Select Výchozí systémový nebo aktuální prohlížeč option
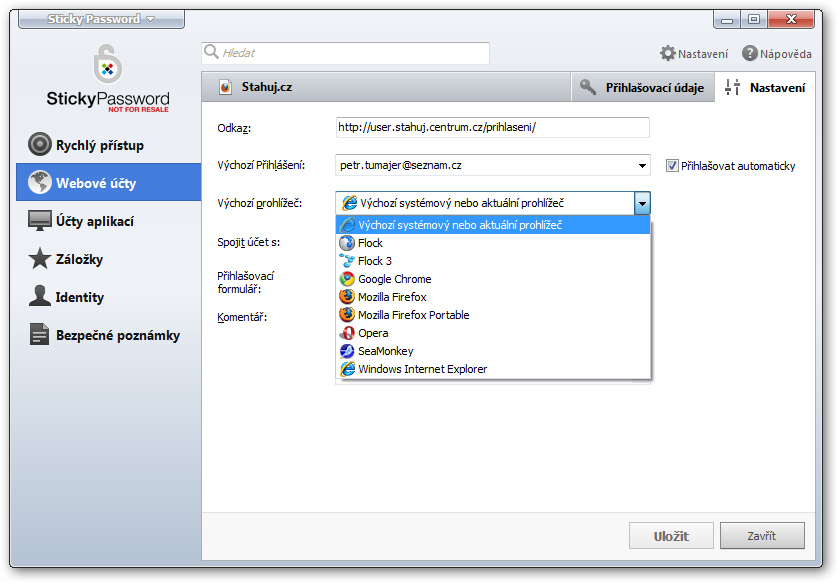The width and height of the screenshot is (838, 583). [493, 225]
